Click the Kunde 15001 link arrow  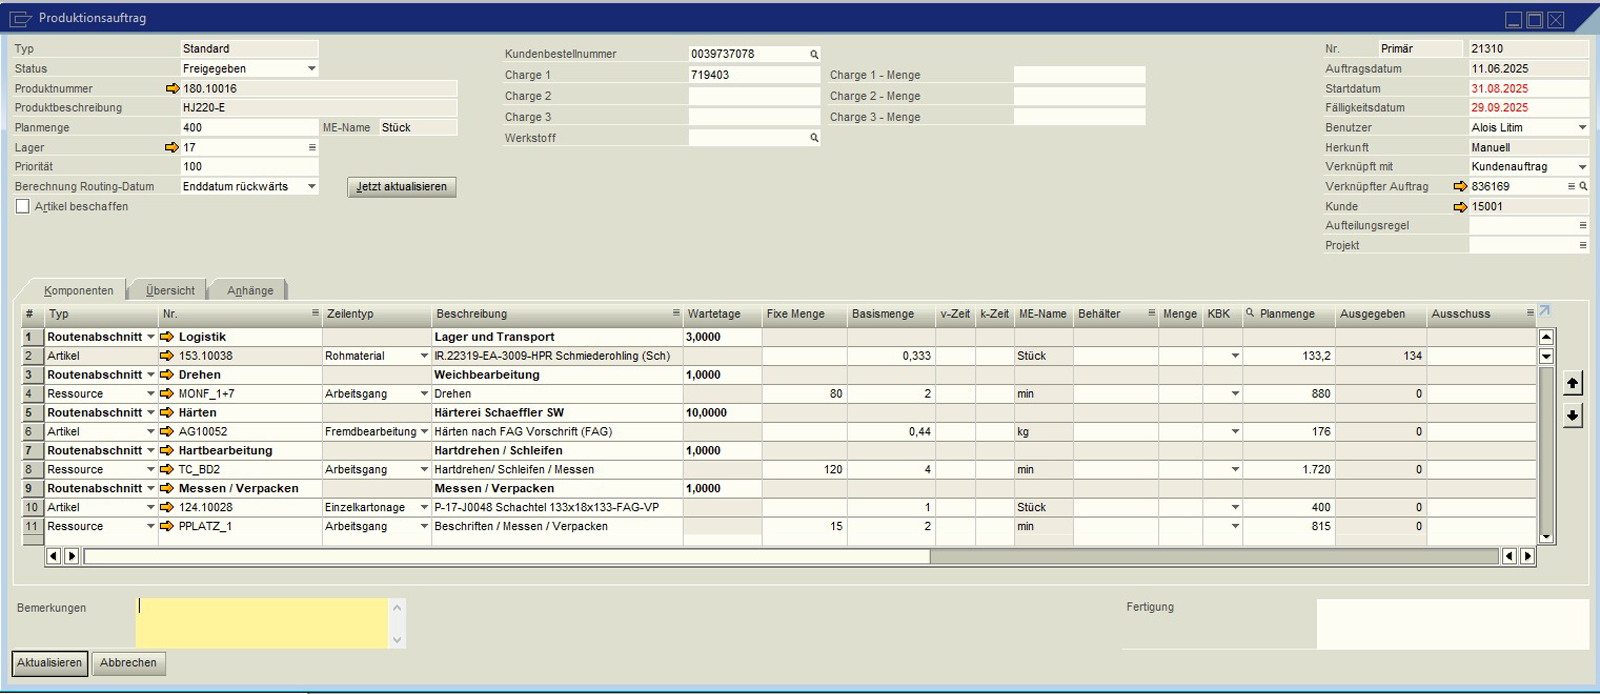[1460, 207]
